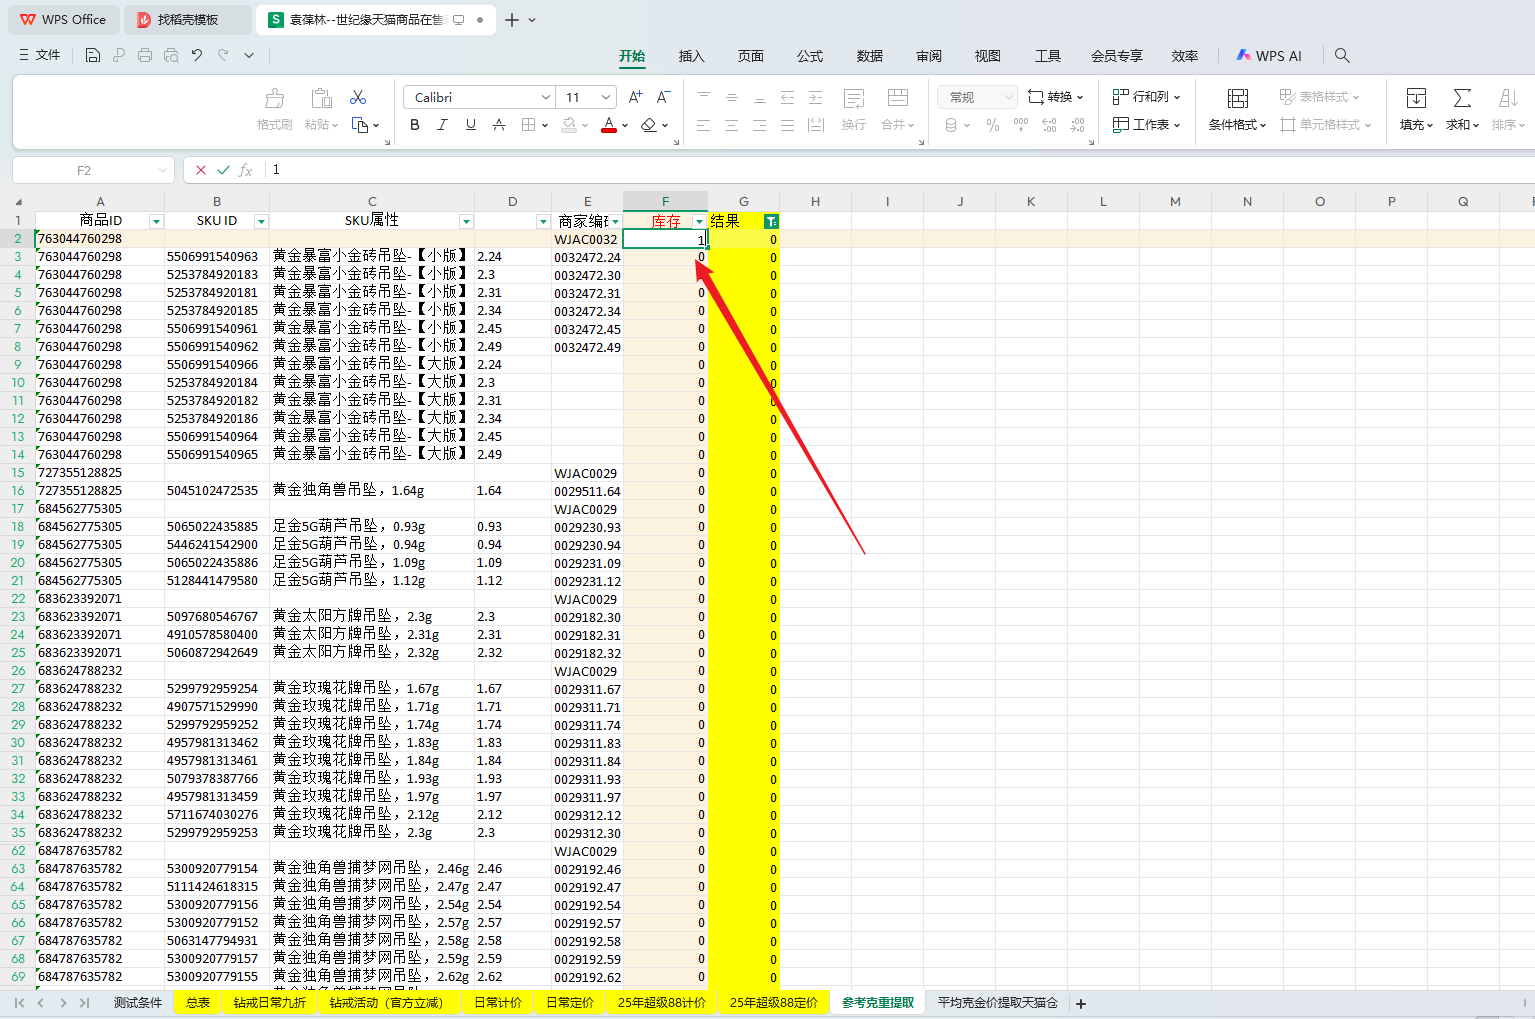This screenshot has height=1019, width=1535.
Task: Click the WPS AI button
Action: tap(1269, 56)
